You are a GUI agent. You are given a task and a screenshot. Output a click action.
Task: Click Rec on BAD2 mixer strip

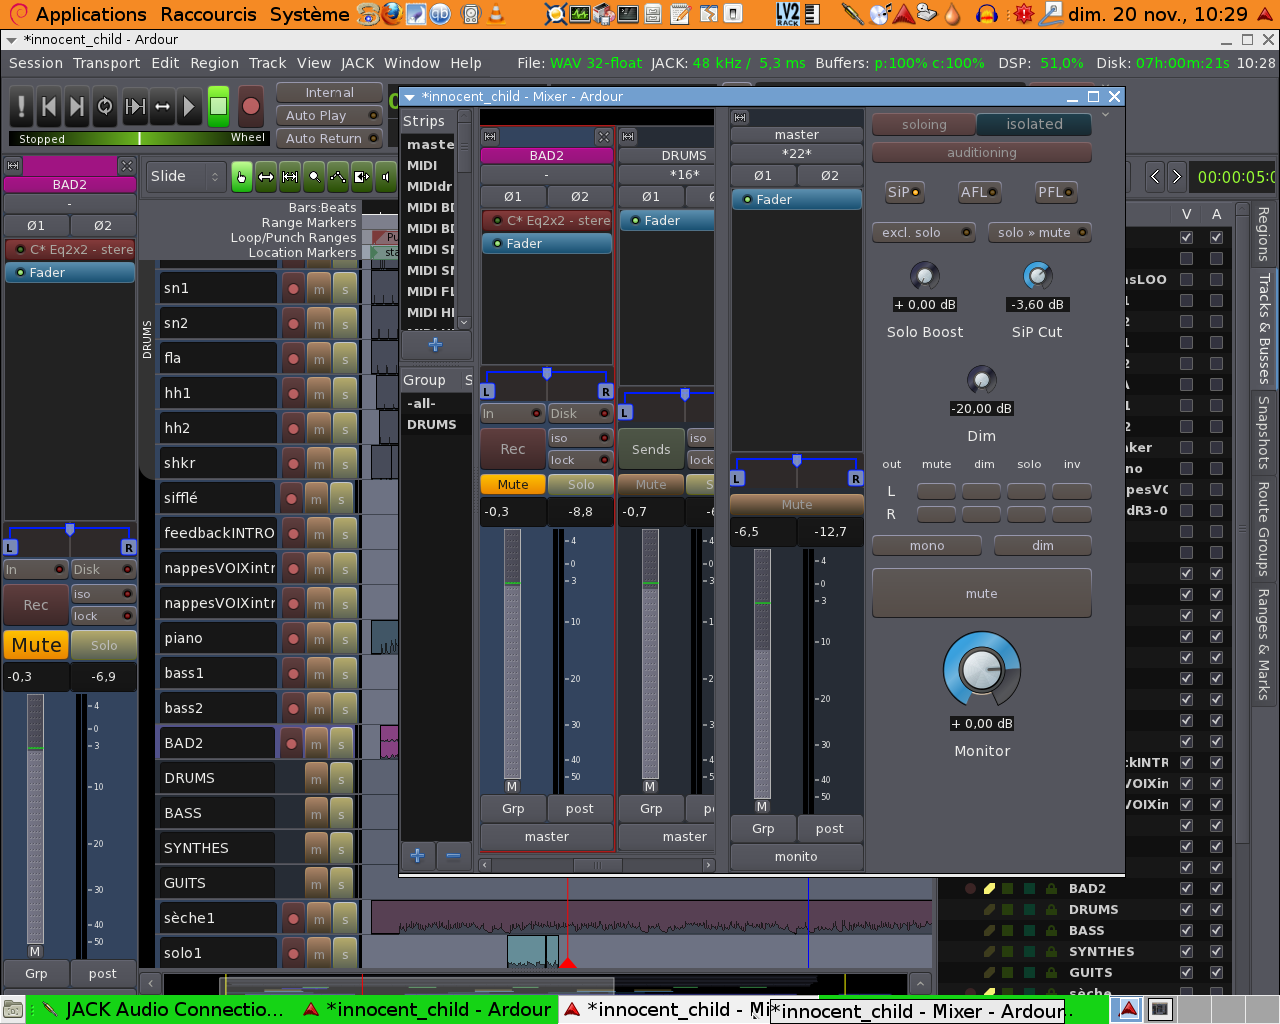pyautogui.click(x=513, y=450)
